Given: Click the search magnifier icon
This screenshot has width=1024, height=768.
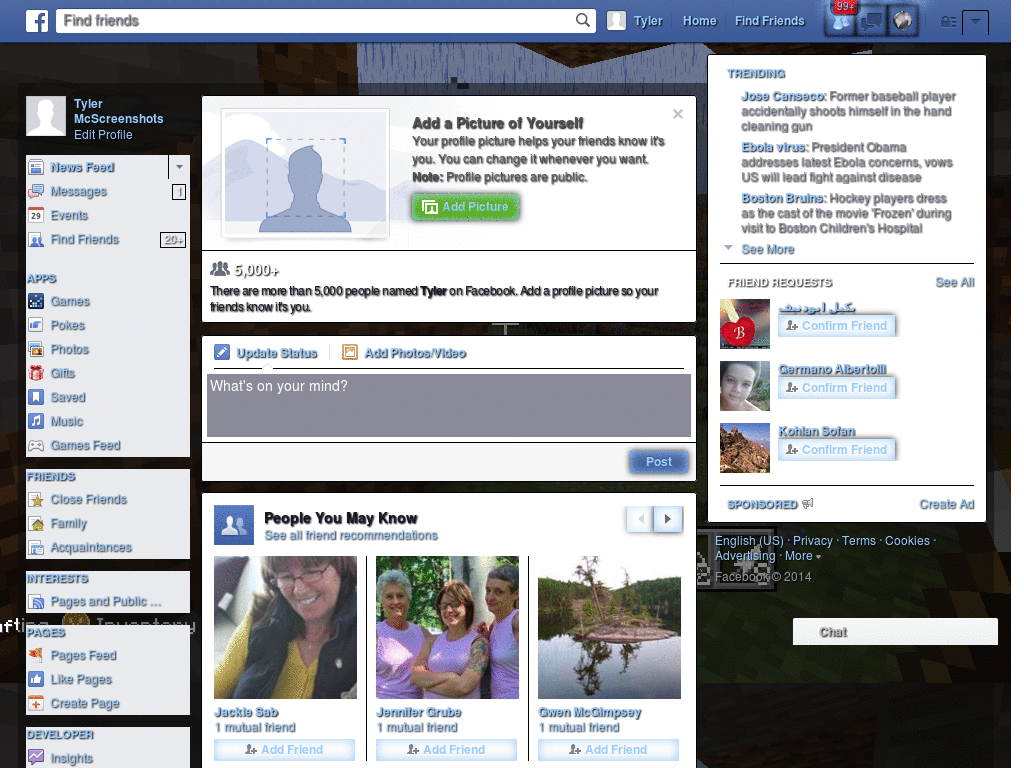Looking at the screenshot, I should click(582, 20).
